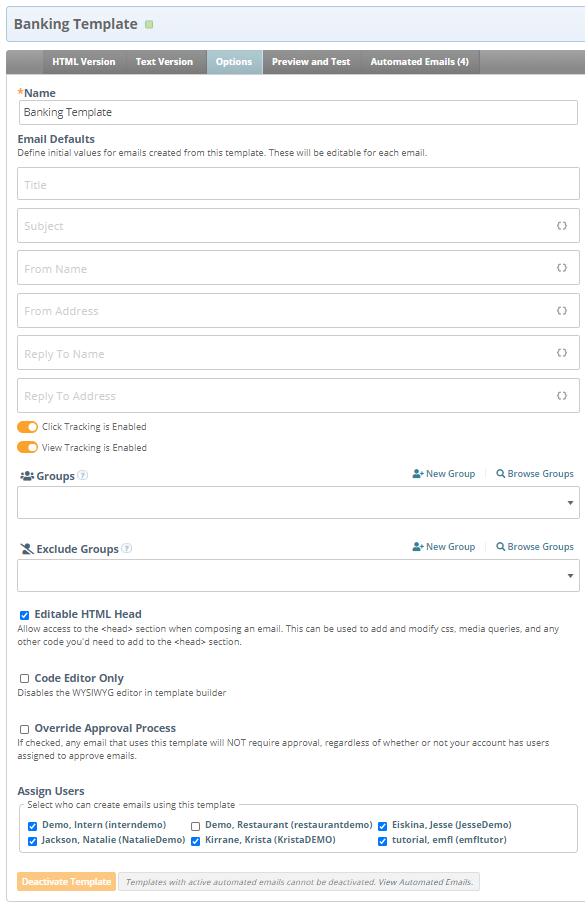The height and width of the screenshot is (906, 585).
Task: Click the Deactivate Template button
Action: tap(66, 882)
